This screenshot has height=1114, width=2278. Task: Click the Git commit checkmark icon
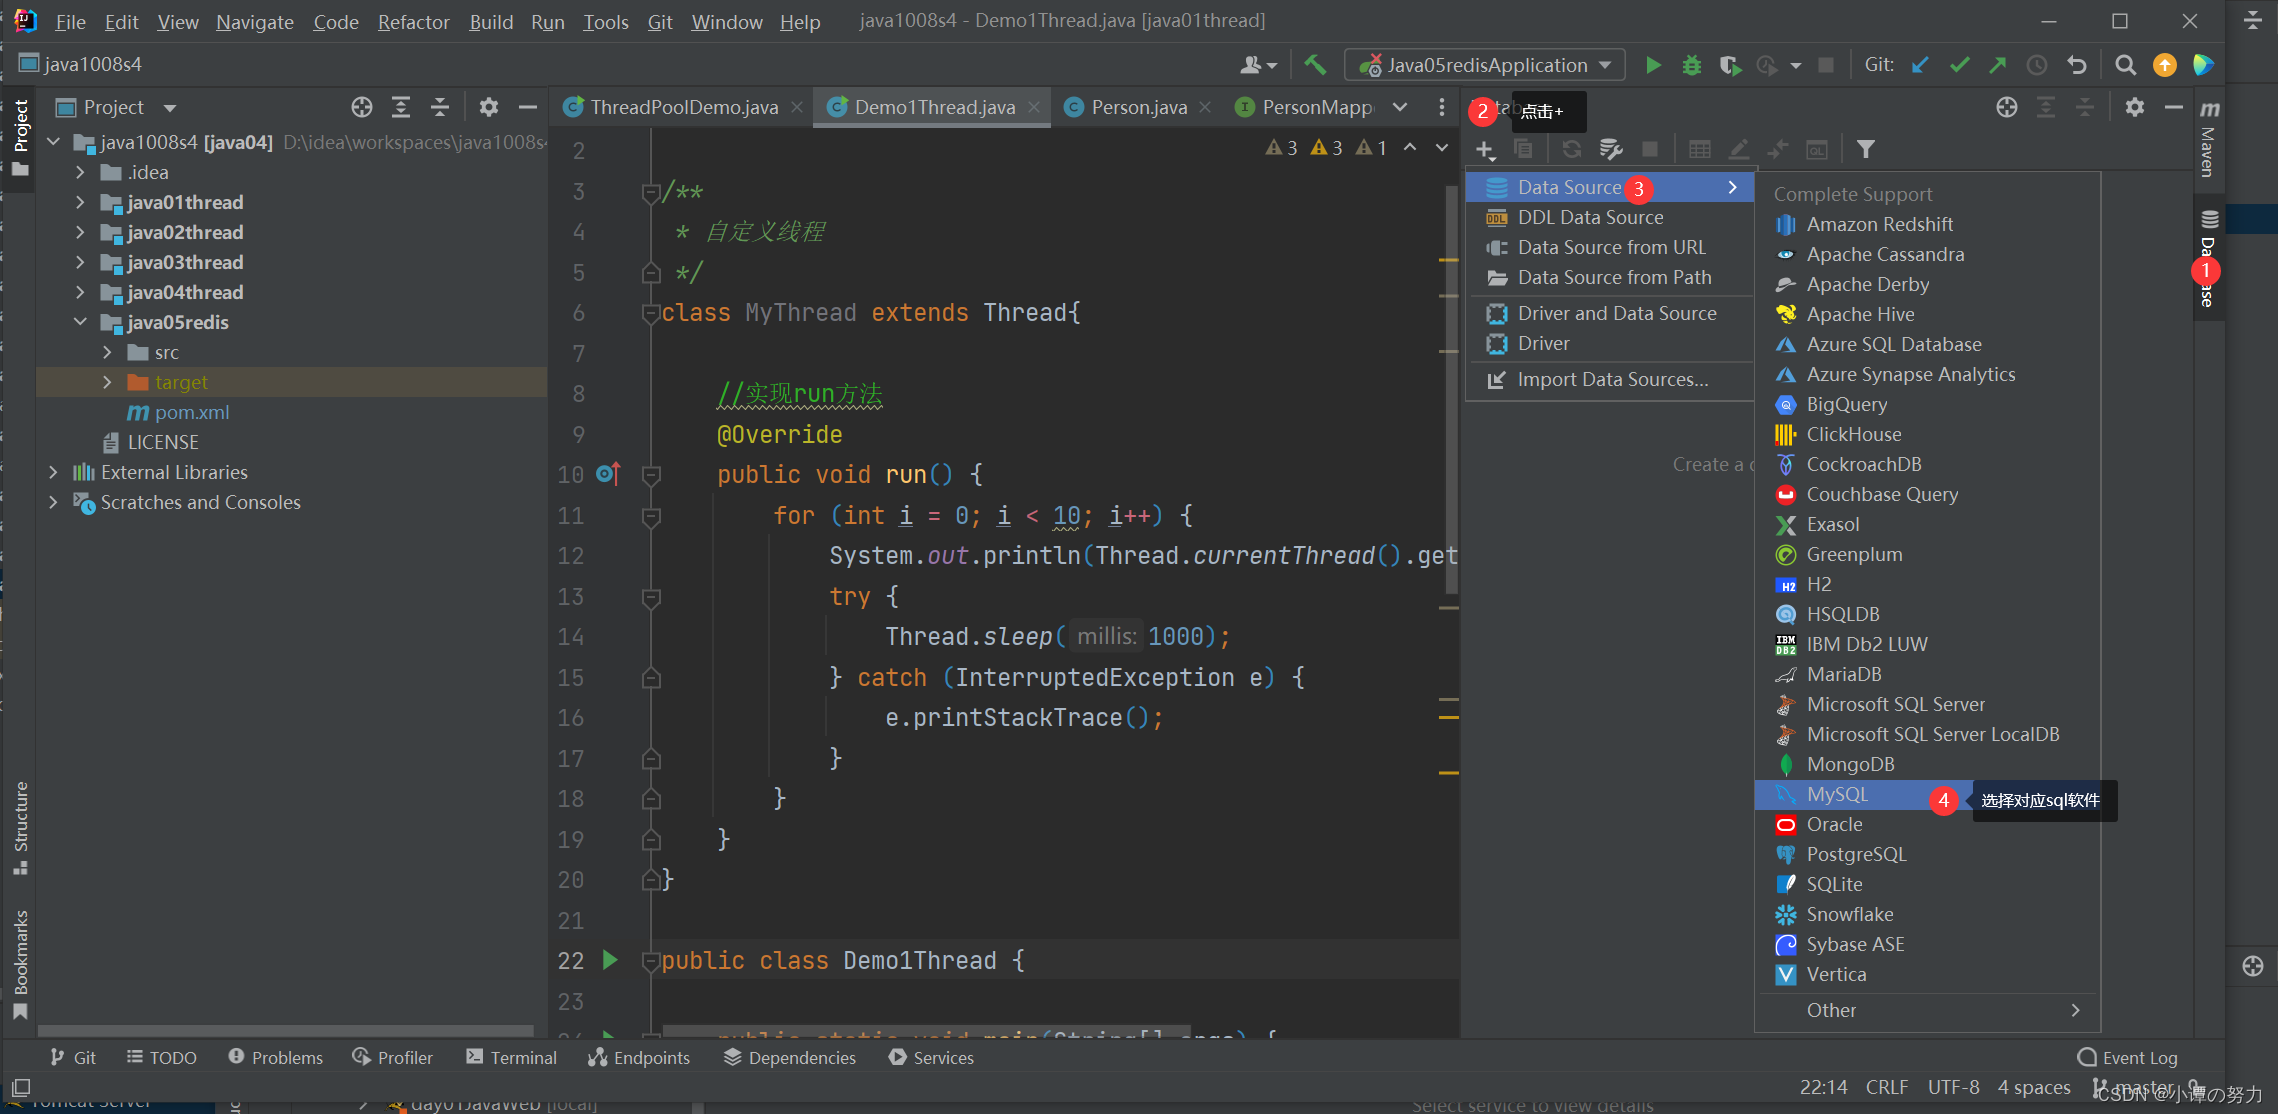click(1960, 64)
